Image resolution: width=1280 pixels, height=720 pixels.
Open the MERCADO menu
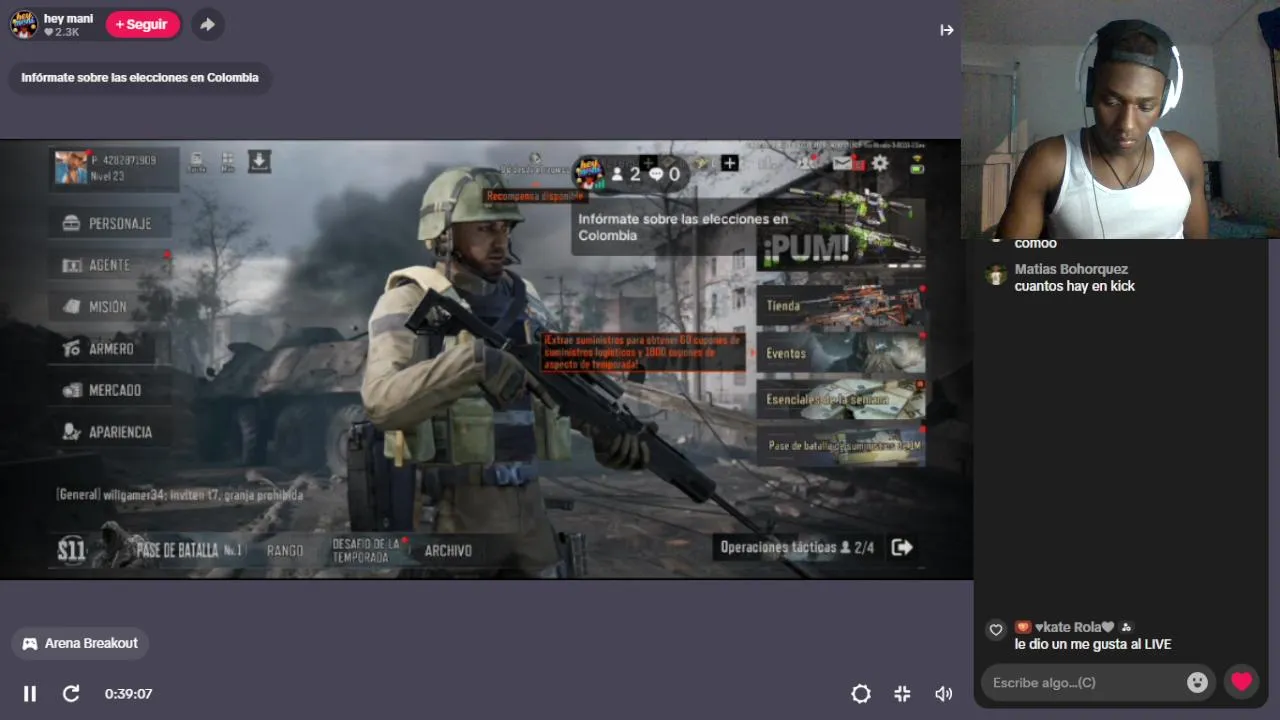point(109,390)
